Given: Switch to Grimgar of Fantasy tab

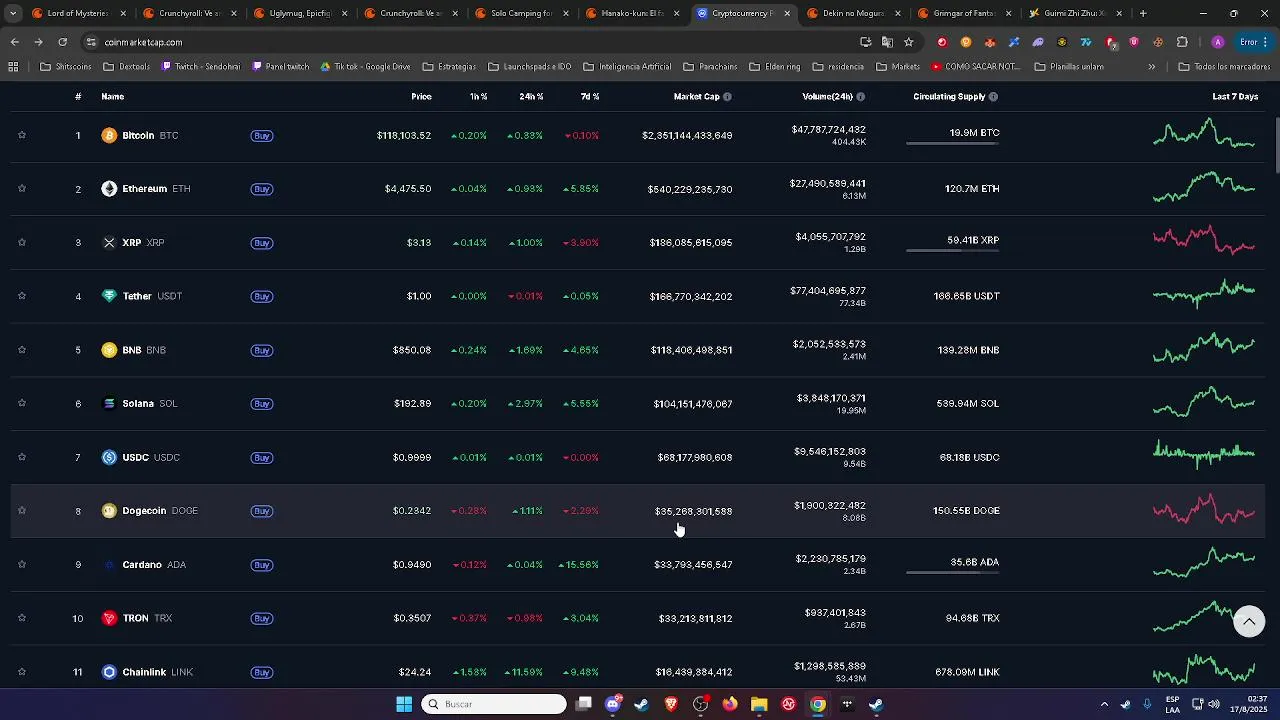Looking at the screenshot, I should pyautogui.click(x=966, y=14).
